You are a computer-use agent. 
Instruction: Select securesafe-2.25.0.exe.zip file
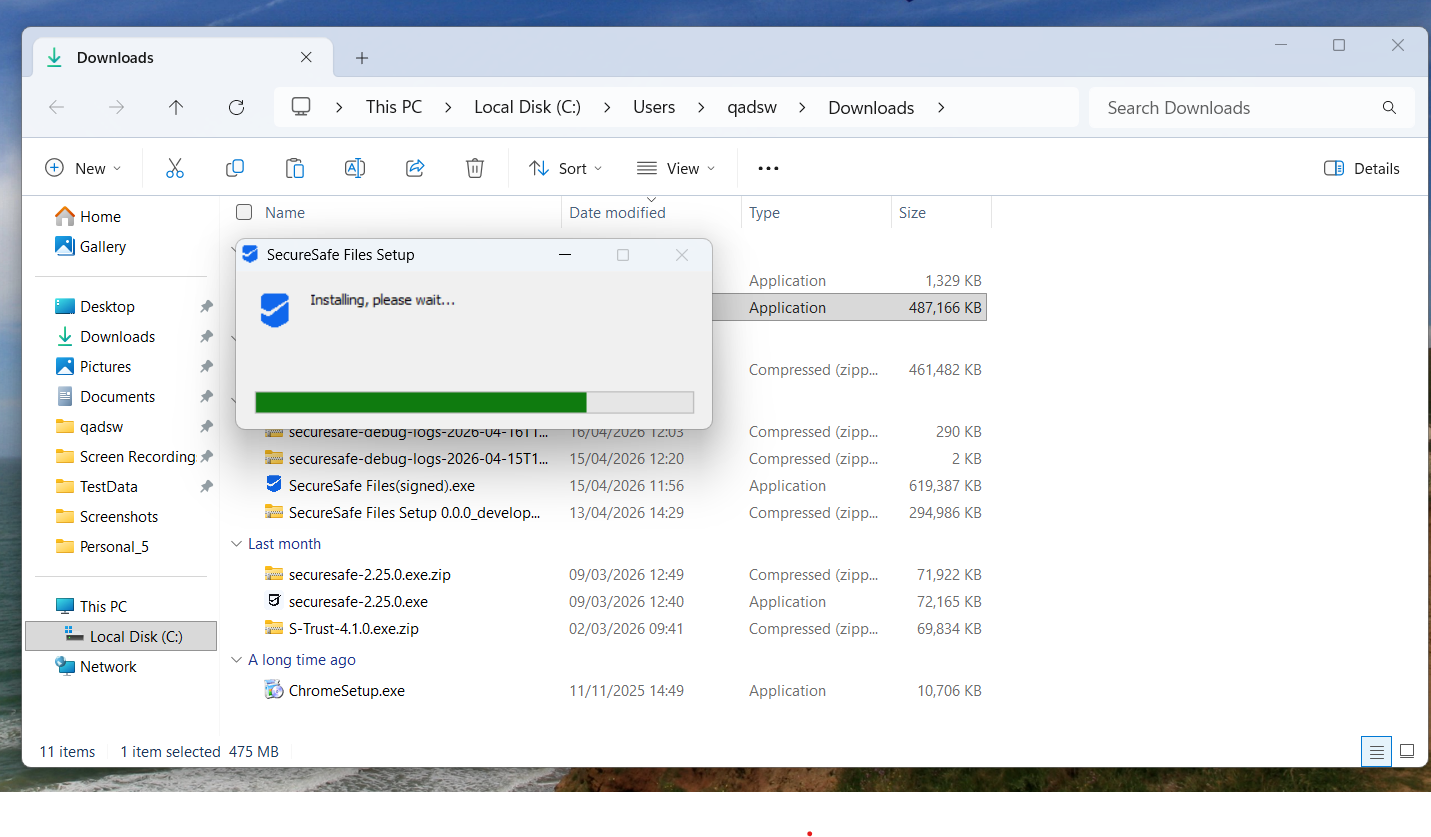point(369,575)
